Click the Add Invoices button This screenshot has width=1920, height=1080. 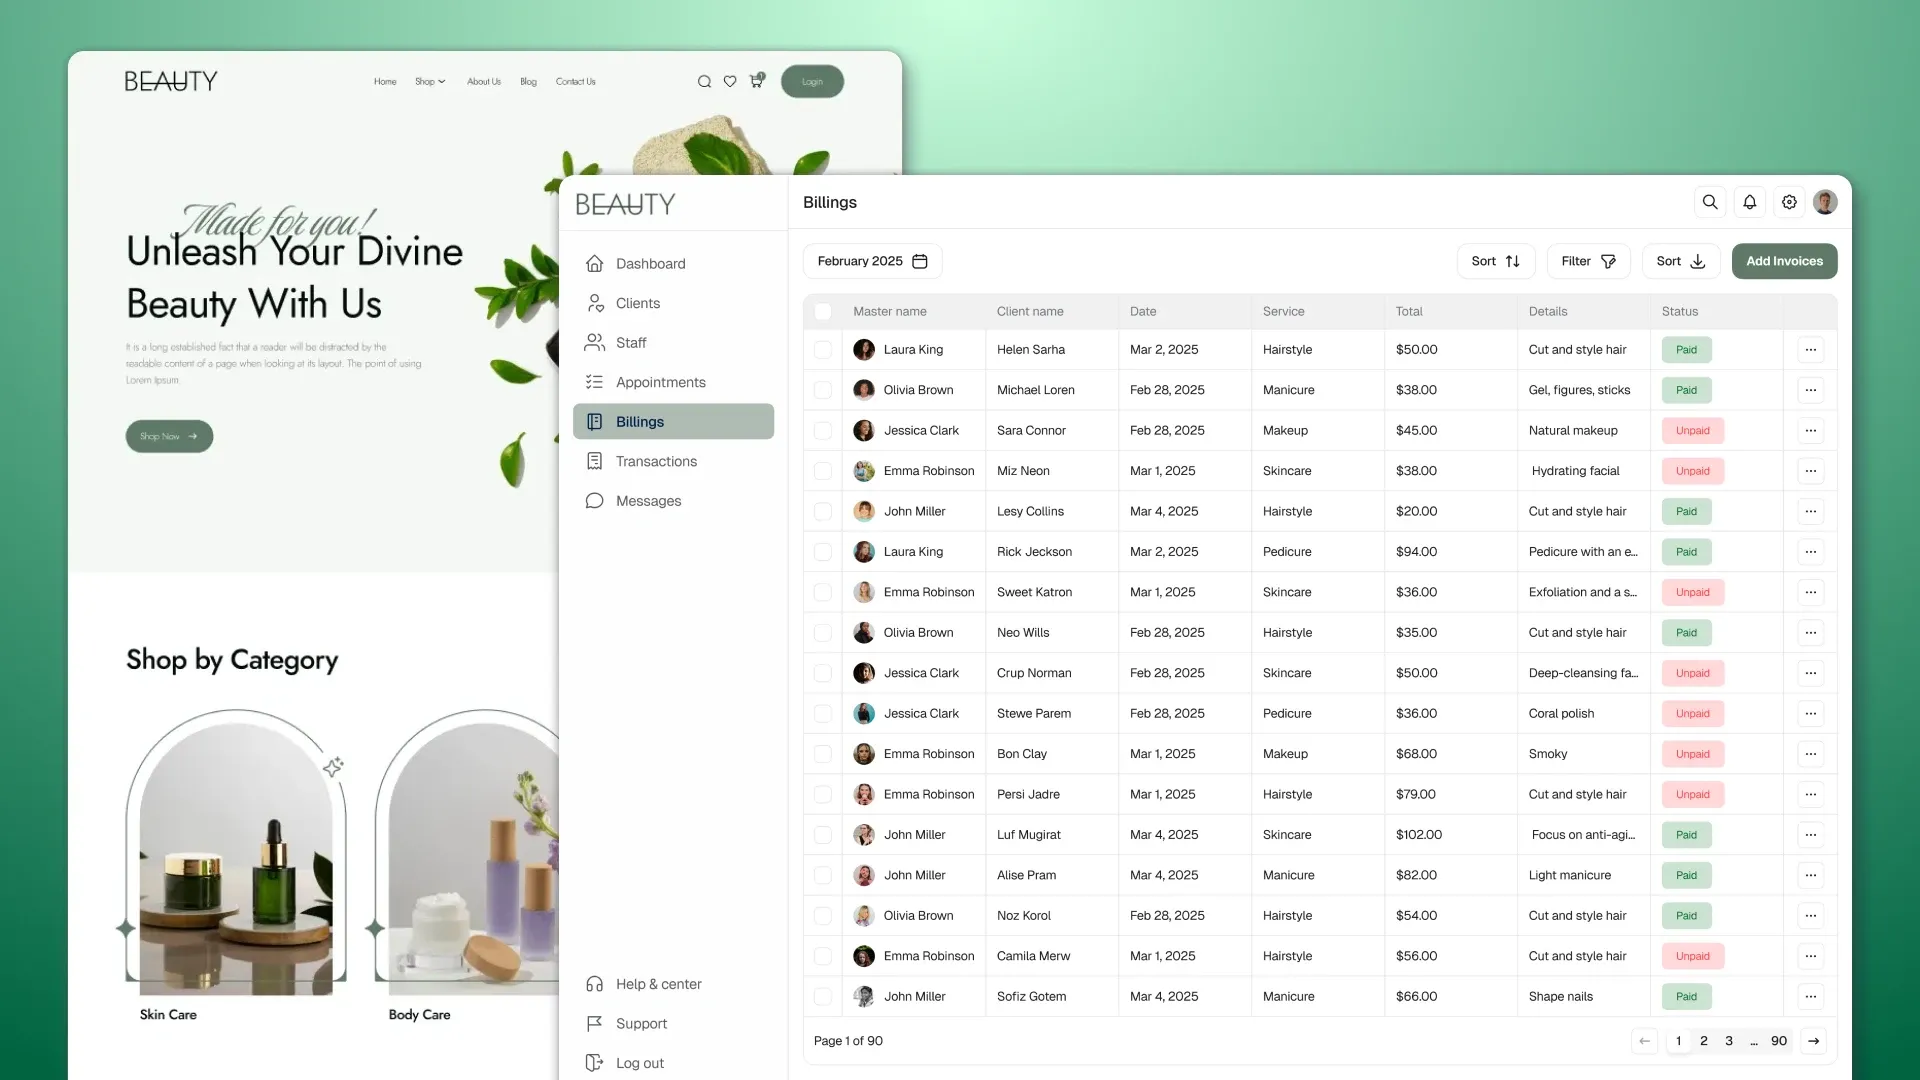1784,261
